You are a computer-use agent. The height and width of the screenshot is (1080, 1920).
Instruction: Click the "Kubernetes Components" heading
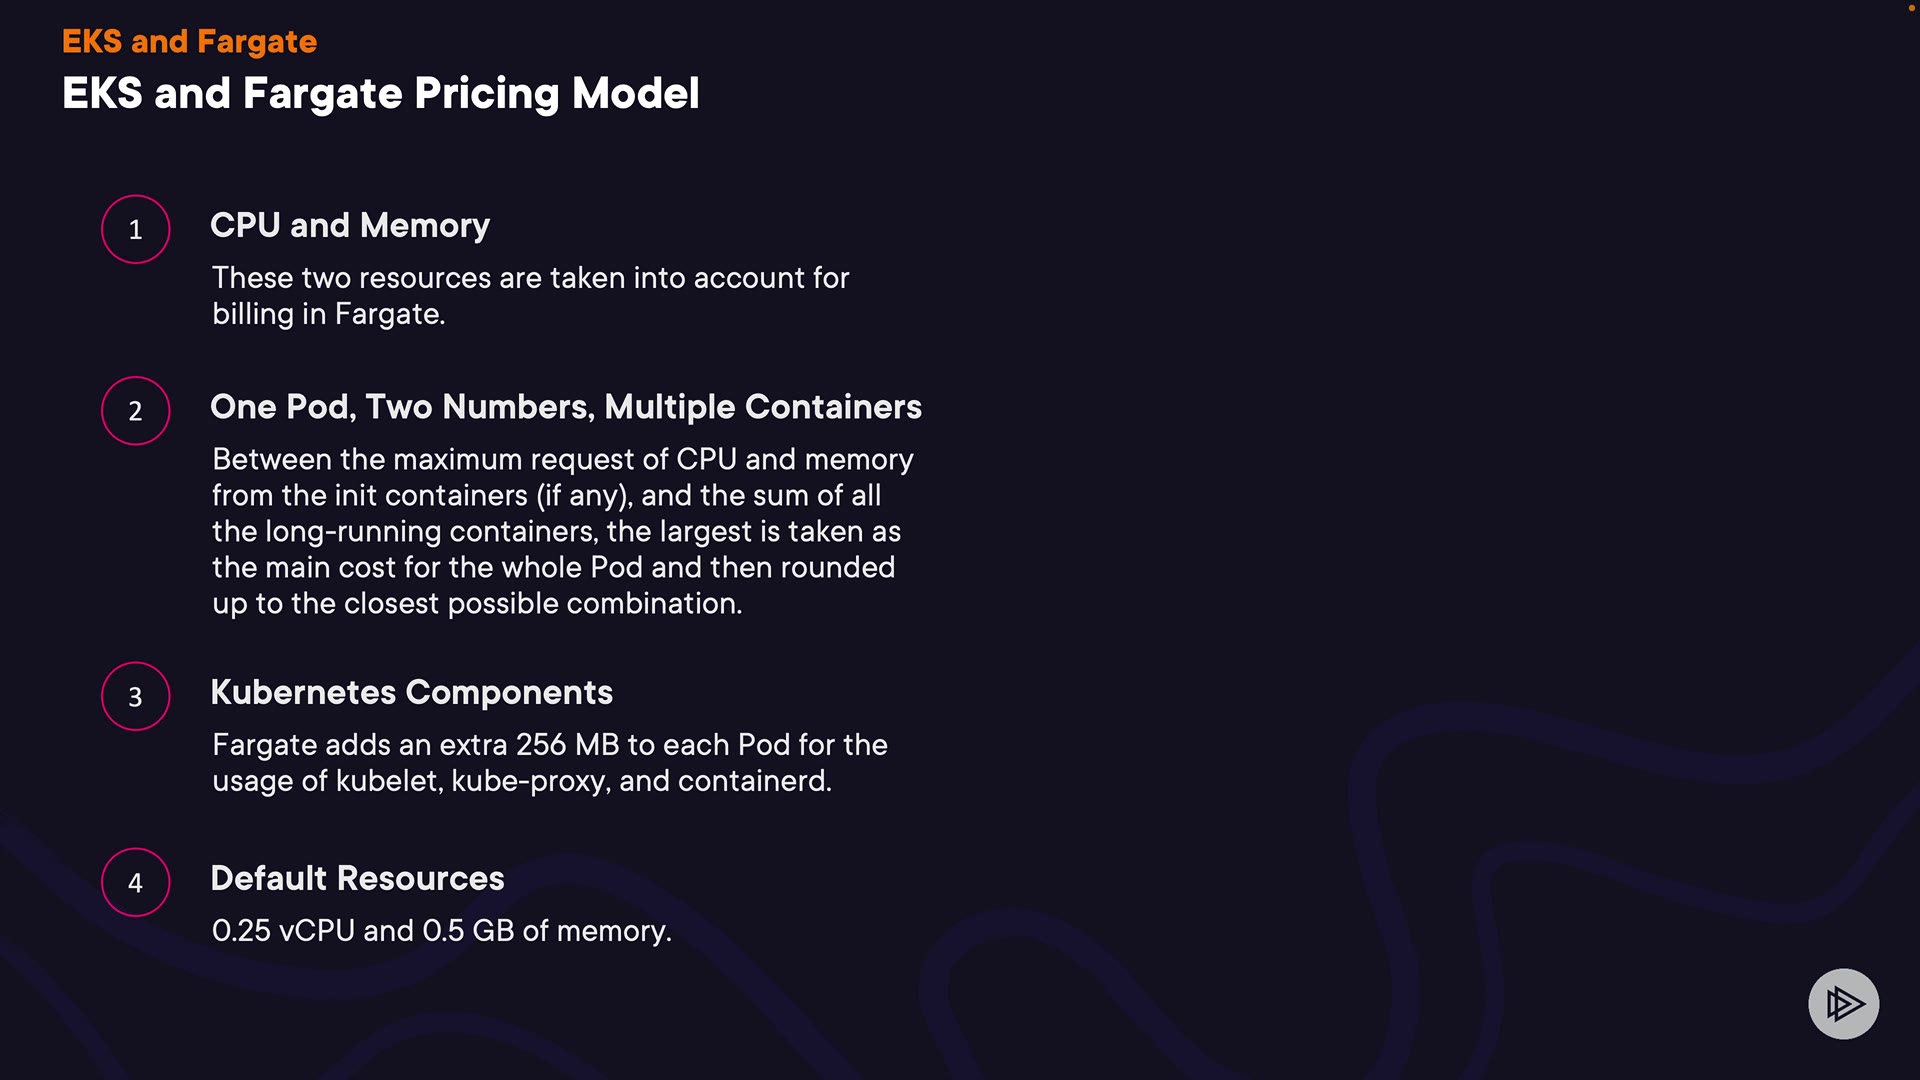click(x=411, y=692)
